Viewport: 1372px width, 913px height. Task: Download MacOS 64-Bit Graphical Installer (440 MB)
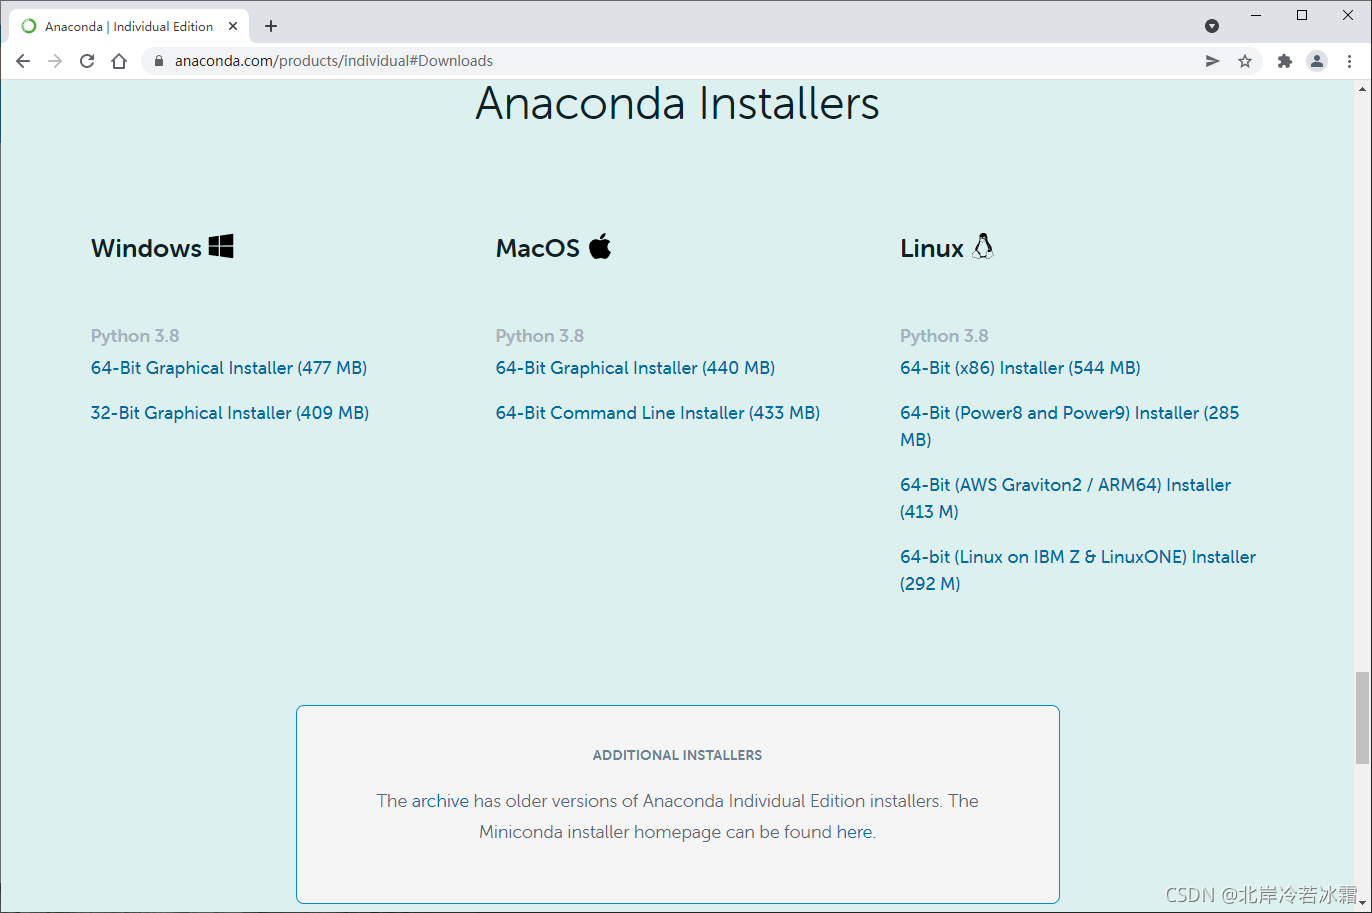[x=635, y=368]
